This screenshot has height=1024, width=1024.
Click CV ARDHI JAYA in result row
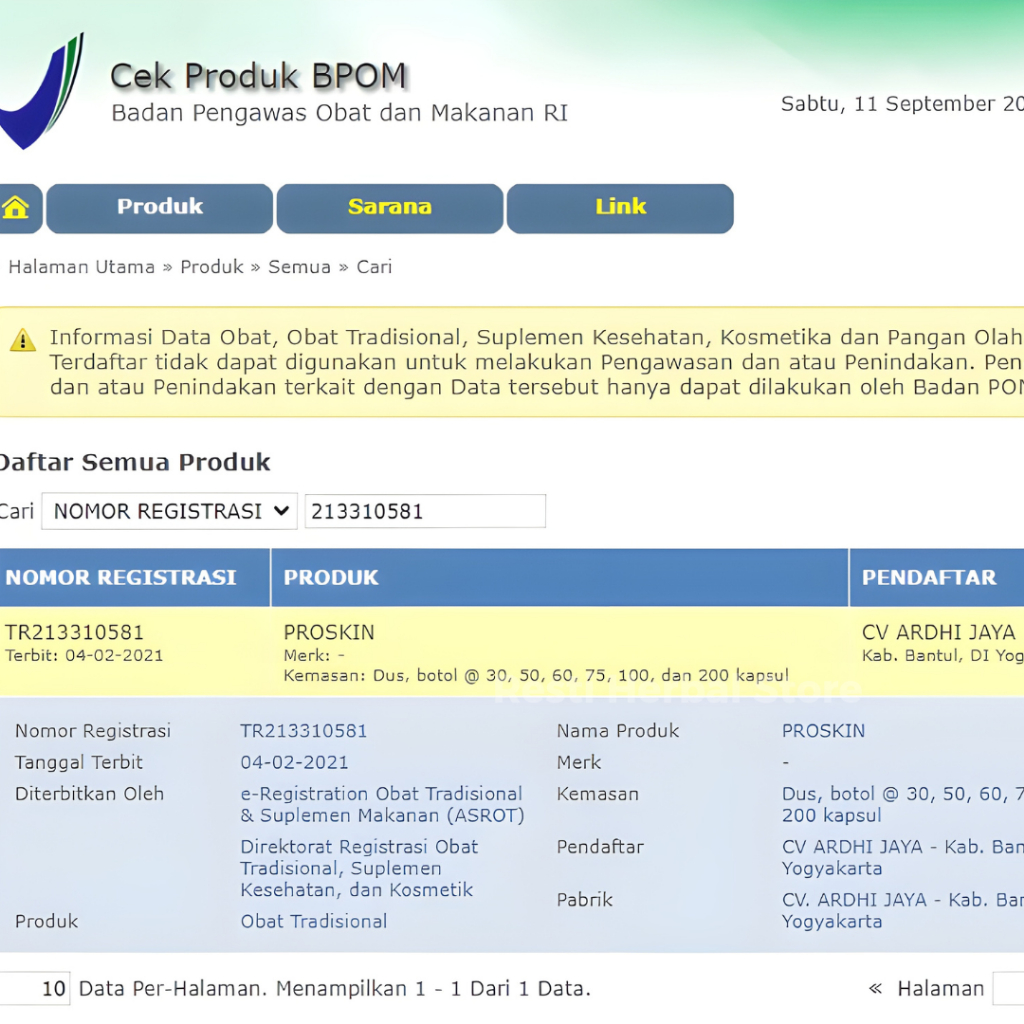click(938, 632)
